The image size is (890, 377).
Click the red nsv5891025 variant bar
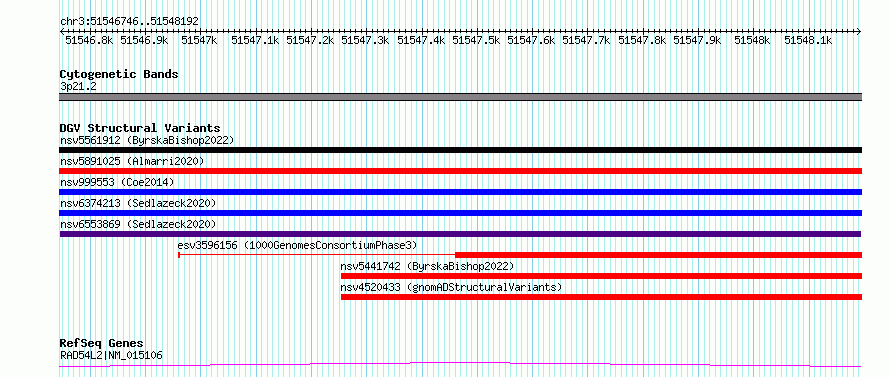click(x=460, y=171)
